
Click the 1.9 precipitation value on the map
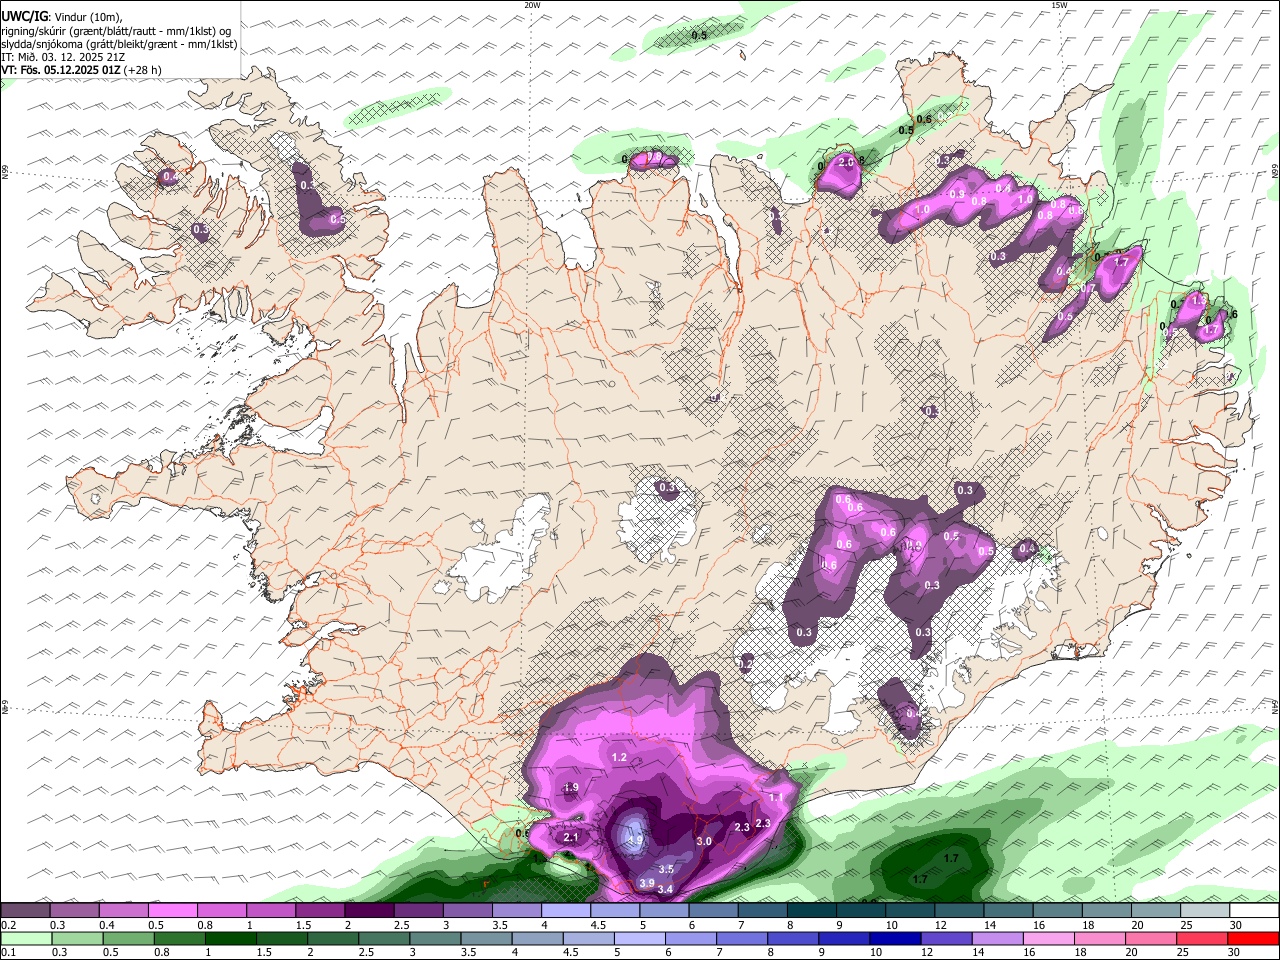(x=571, y=788)
